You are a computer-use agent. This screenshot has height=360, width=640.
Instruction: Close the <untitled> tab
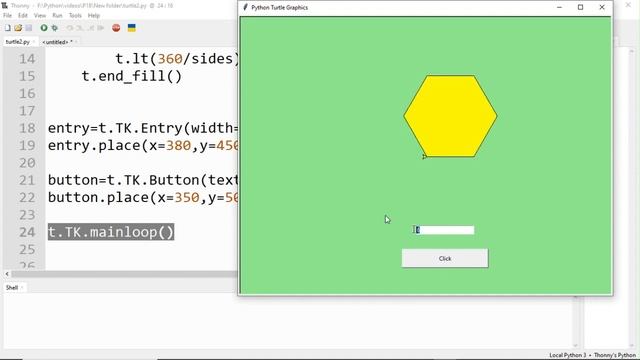point(76,42)
